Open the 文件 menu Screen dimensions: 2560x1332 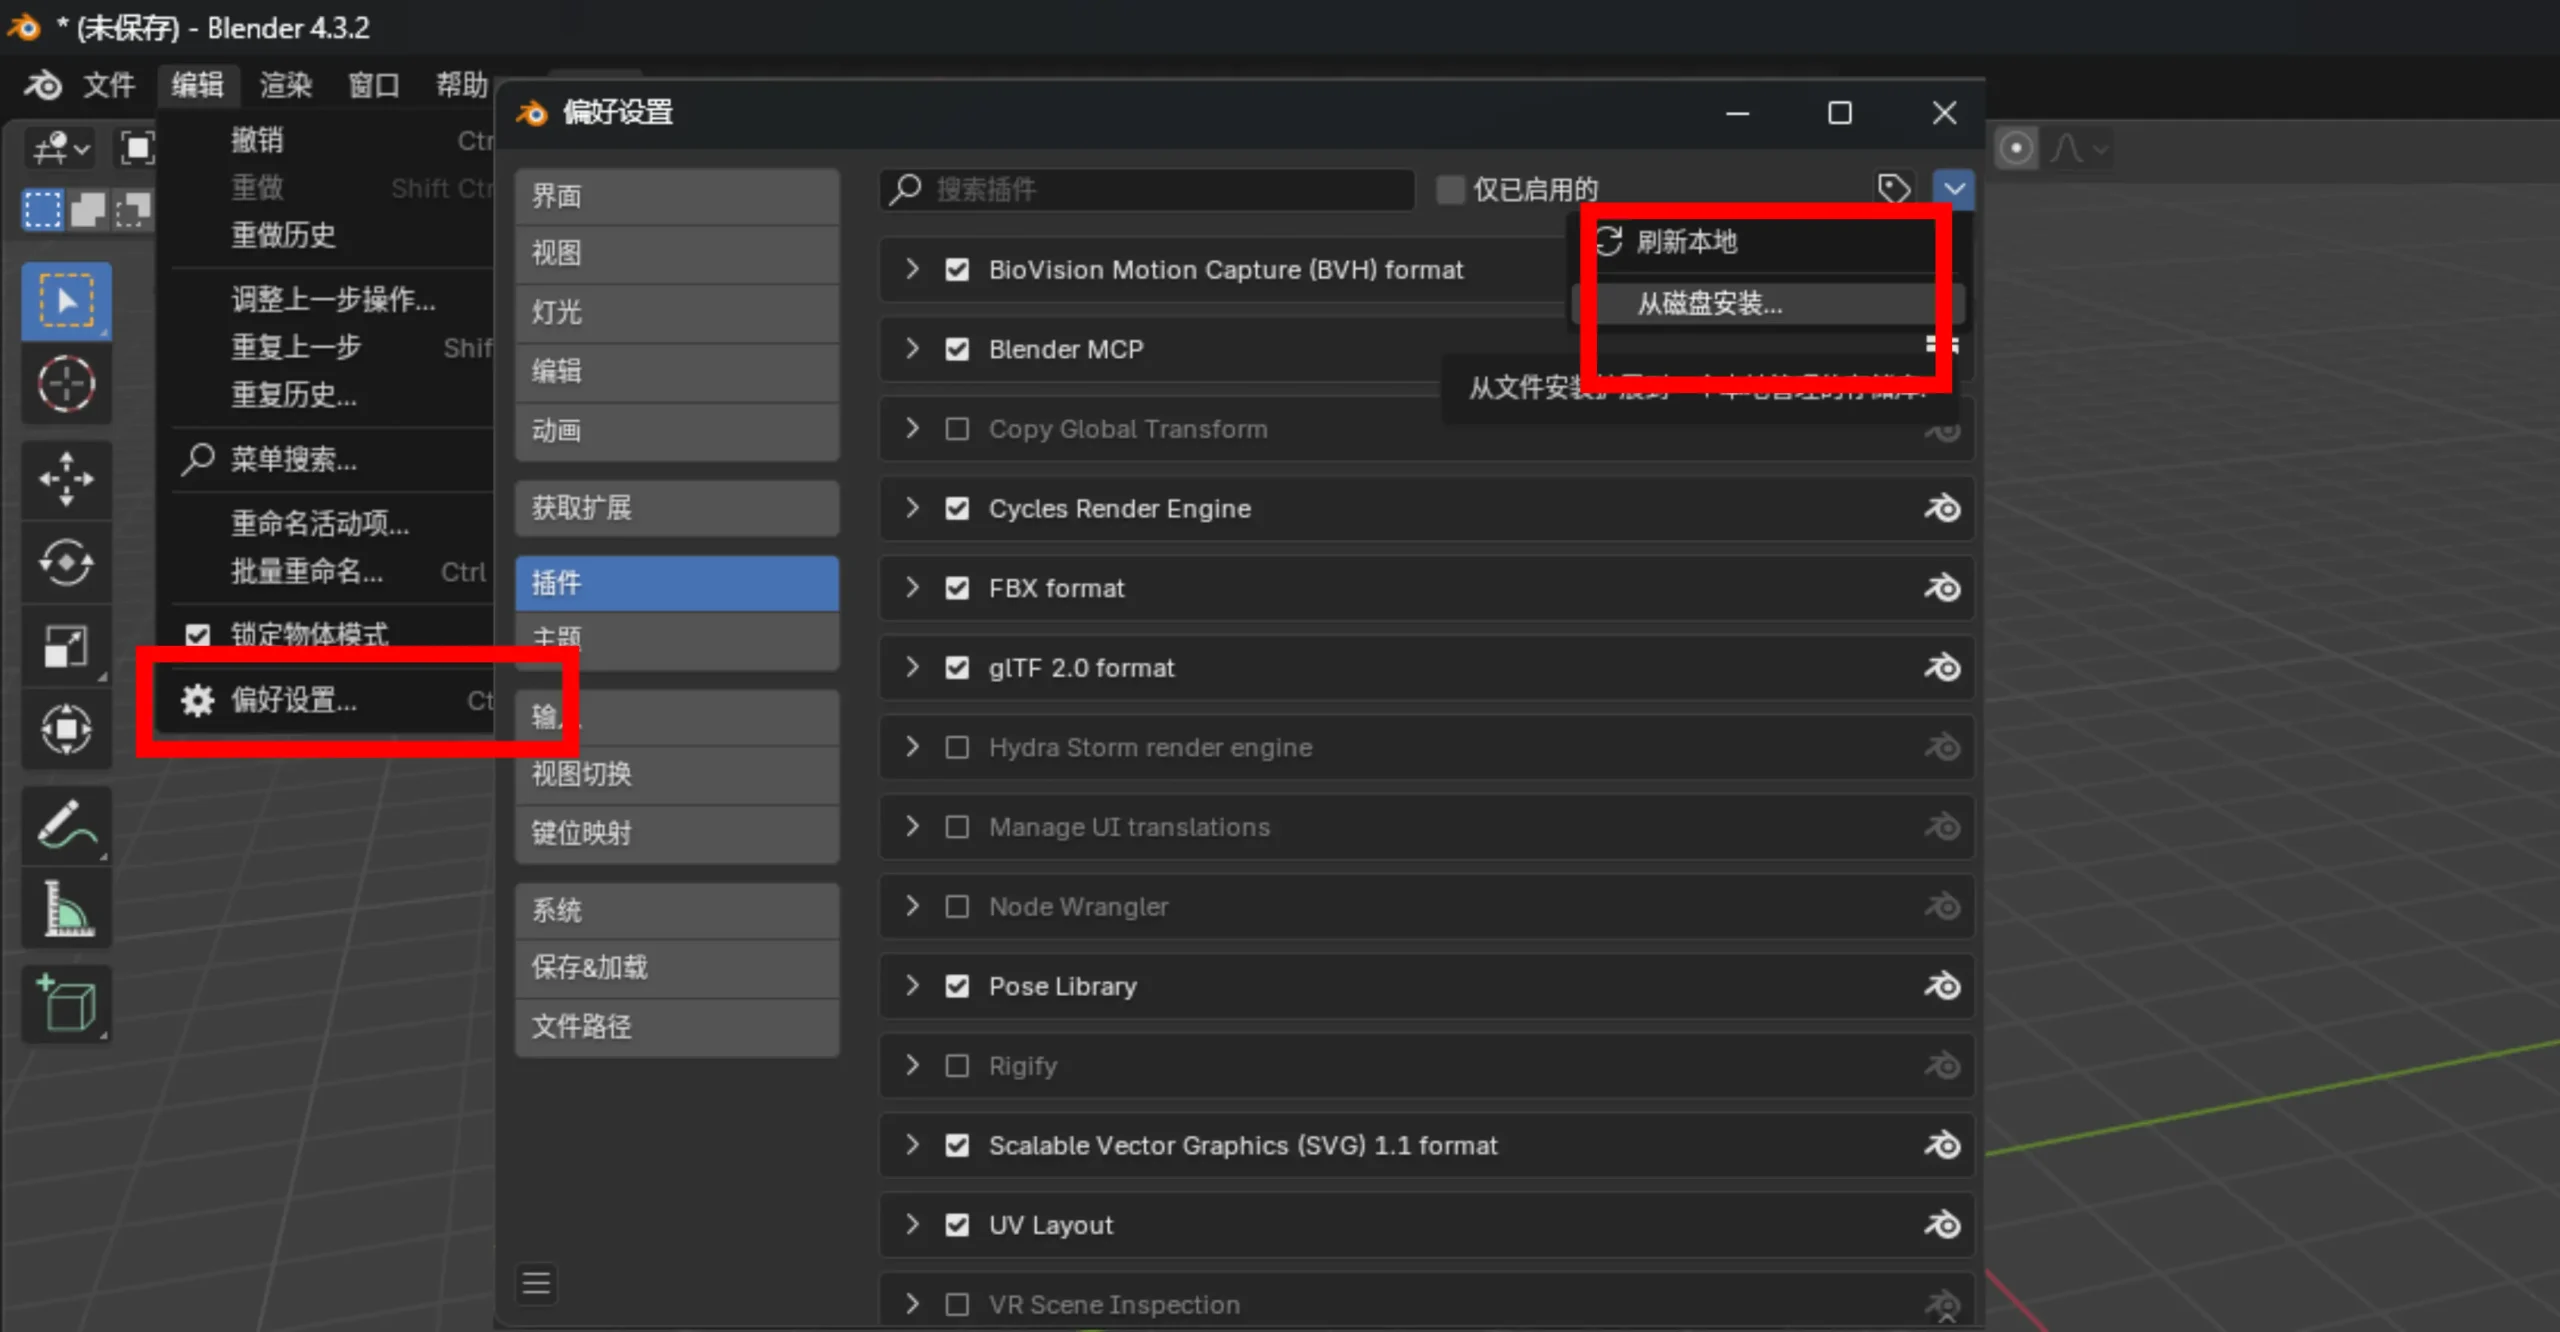click(108, 85)
